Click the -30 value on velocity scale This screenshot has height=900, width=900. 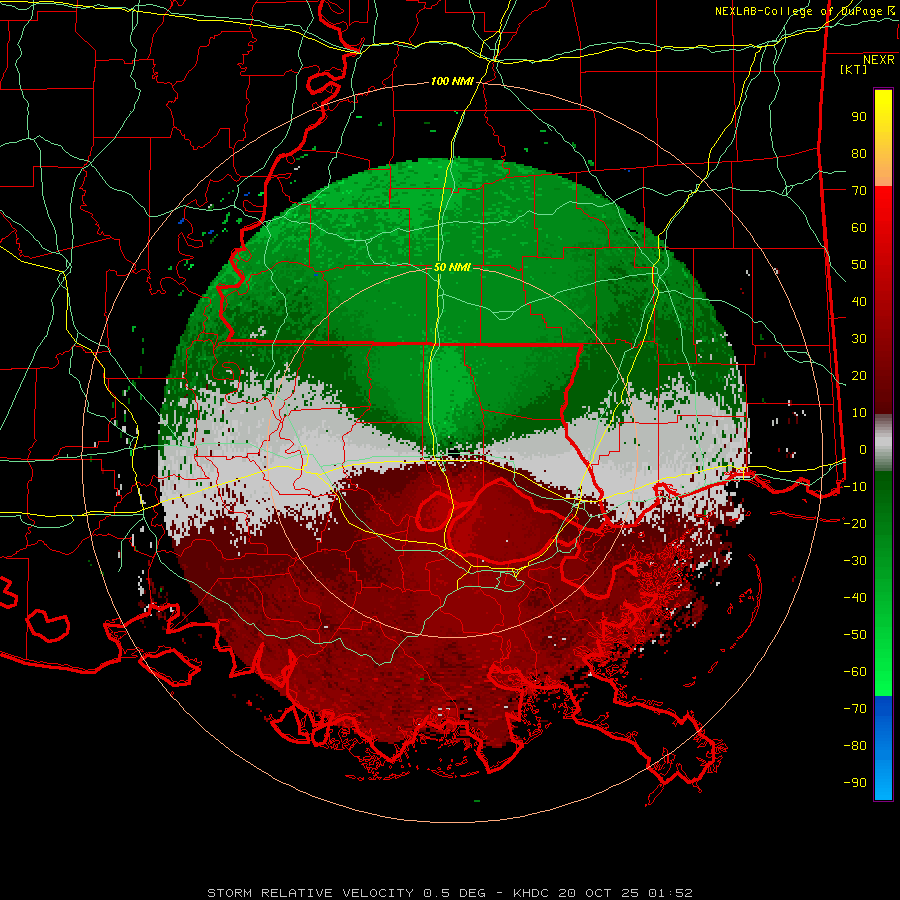[x=855, y=561]
